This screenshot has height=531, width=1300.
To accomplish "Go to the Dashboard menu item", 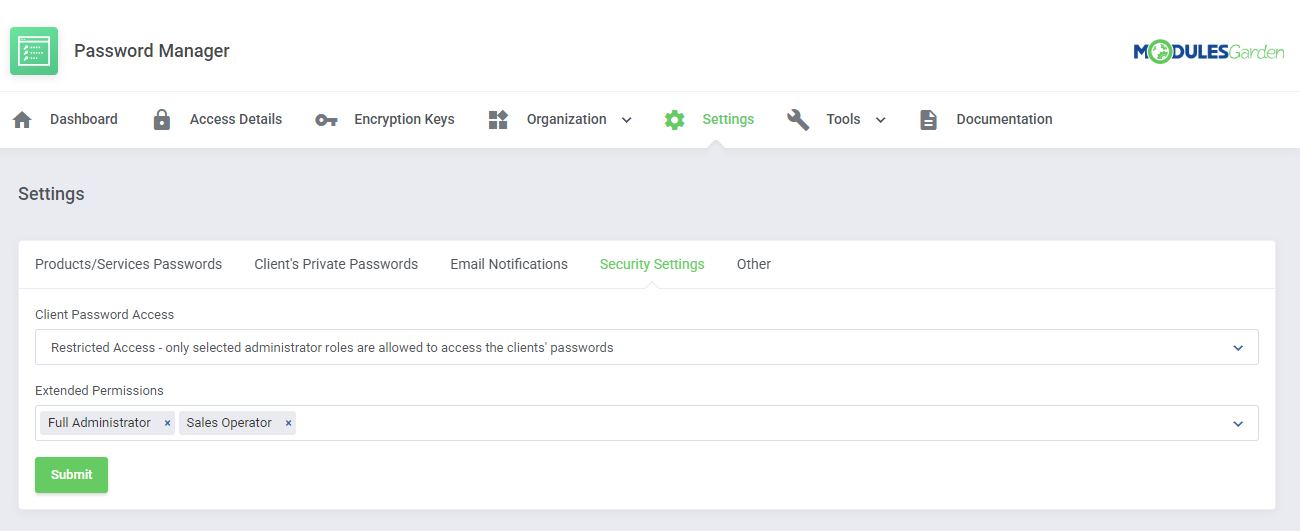I will 84,119.
